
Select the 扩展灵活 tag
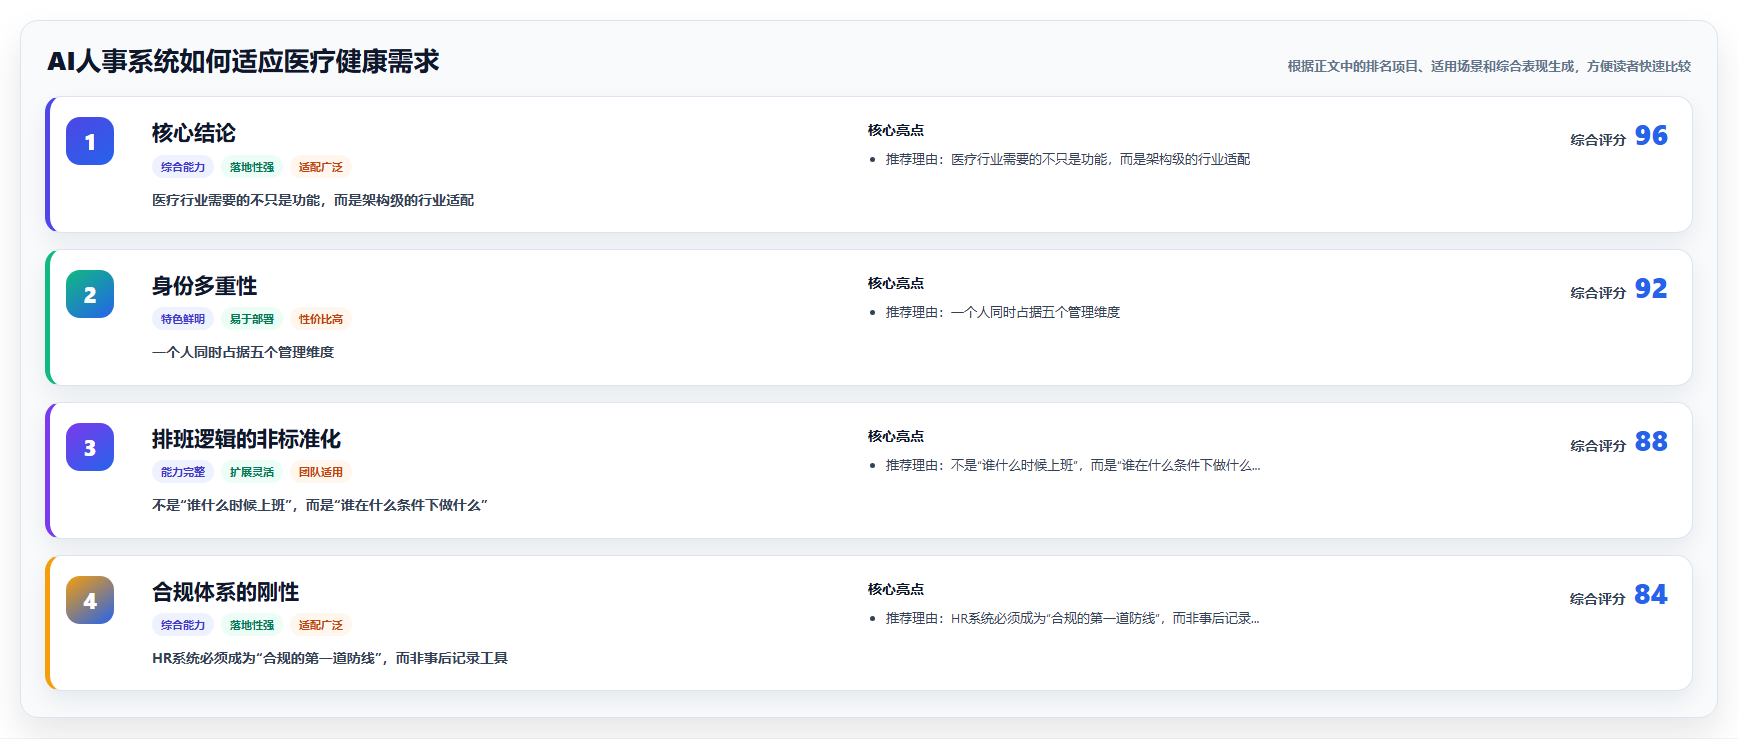pos(252,472)
